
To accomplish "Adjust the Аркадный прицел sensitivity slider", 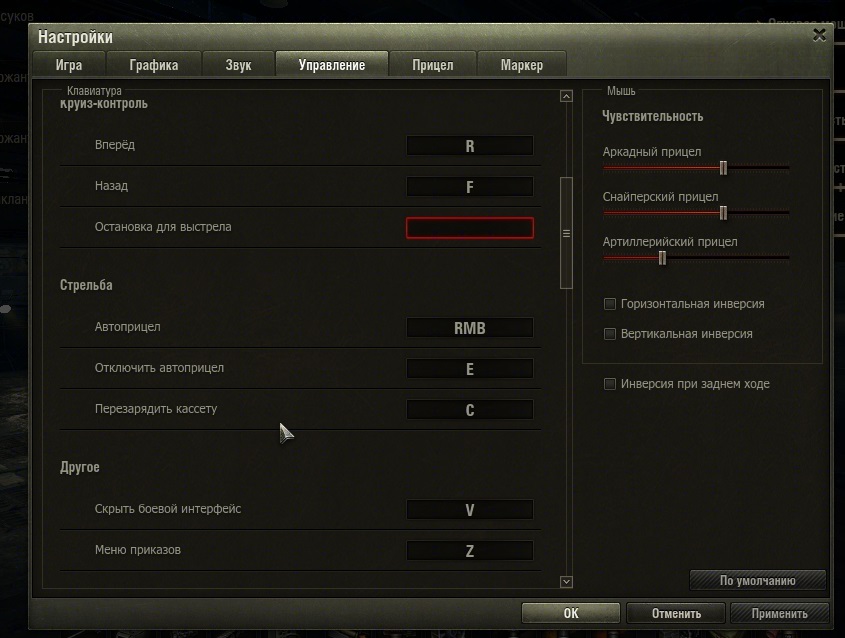I will pyautogui.click(x=723, y=168).
